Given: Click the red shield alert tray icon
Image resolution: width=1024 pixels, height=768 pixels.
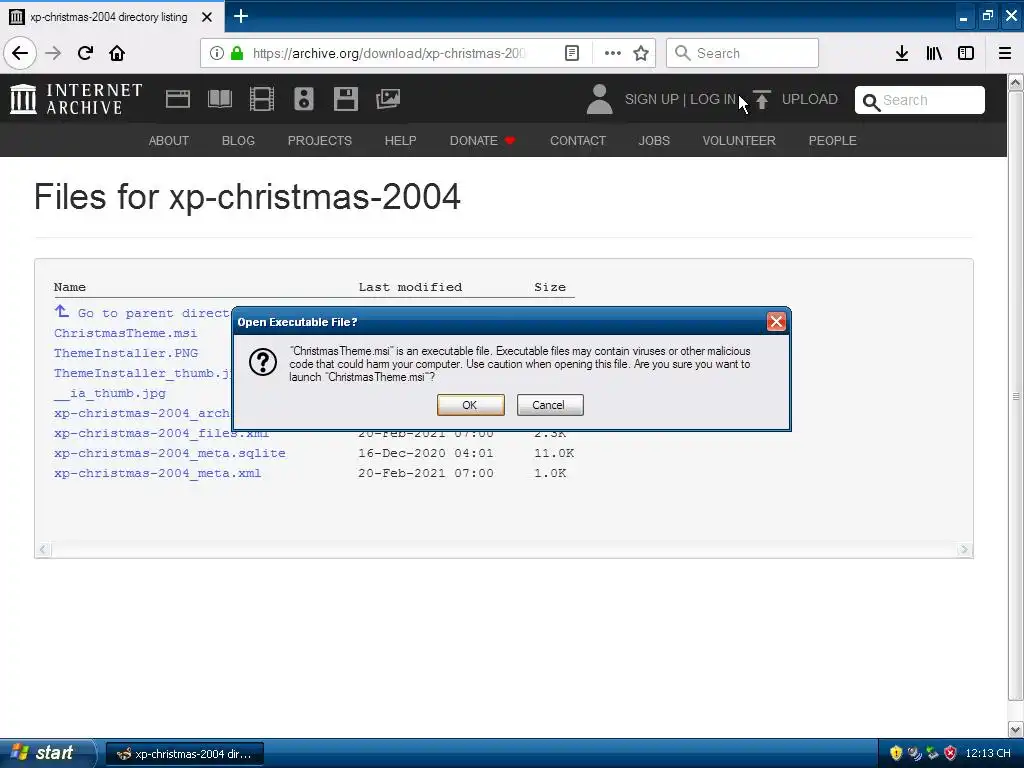Looking at the screenshot, I should (x=950, y=753).
